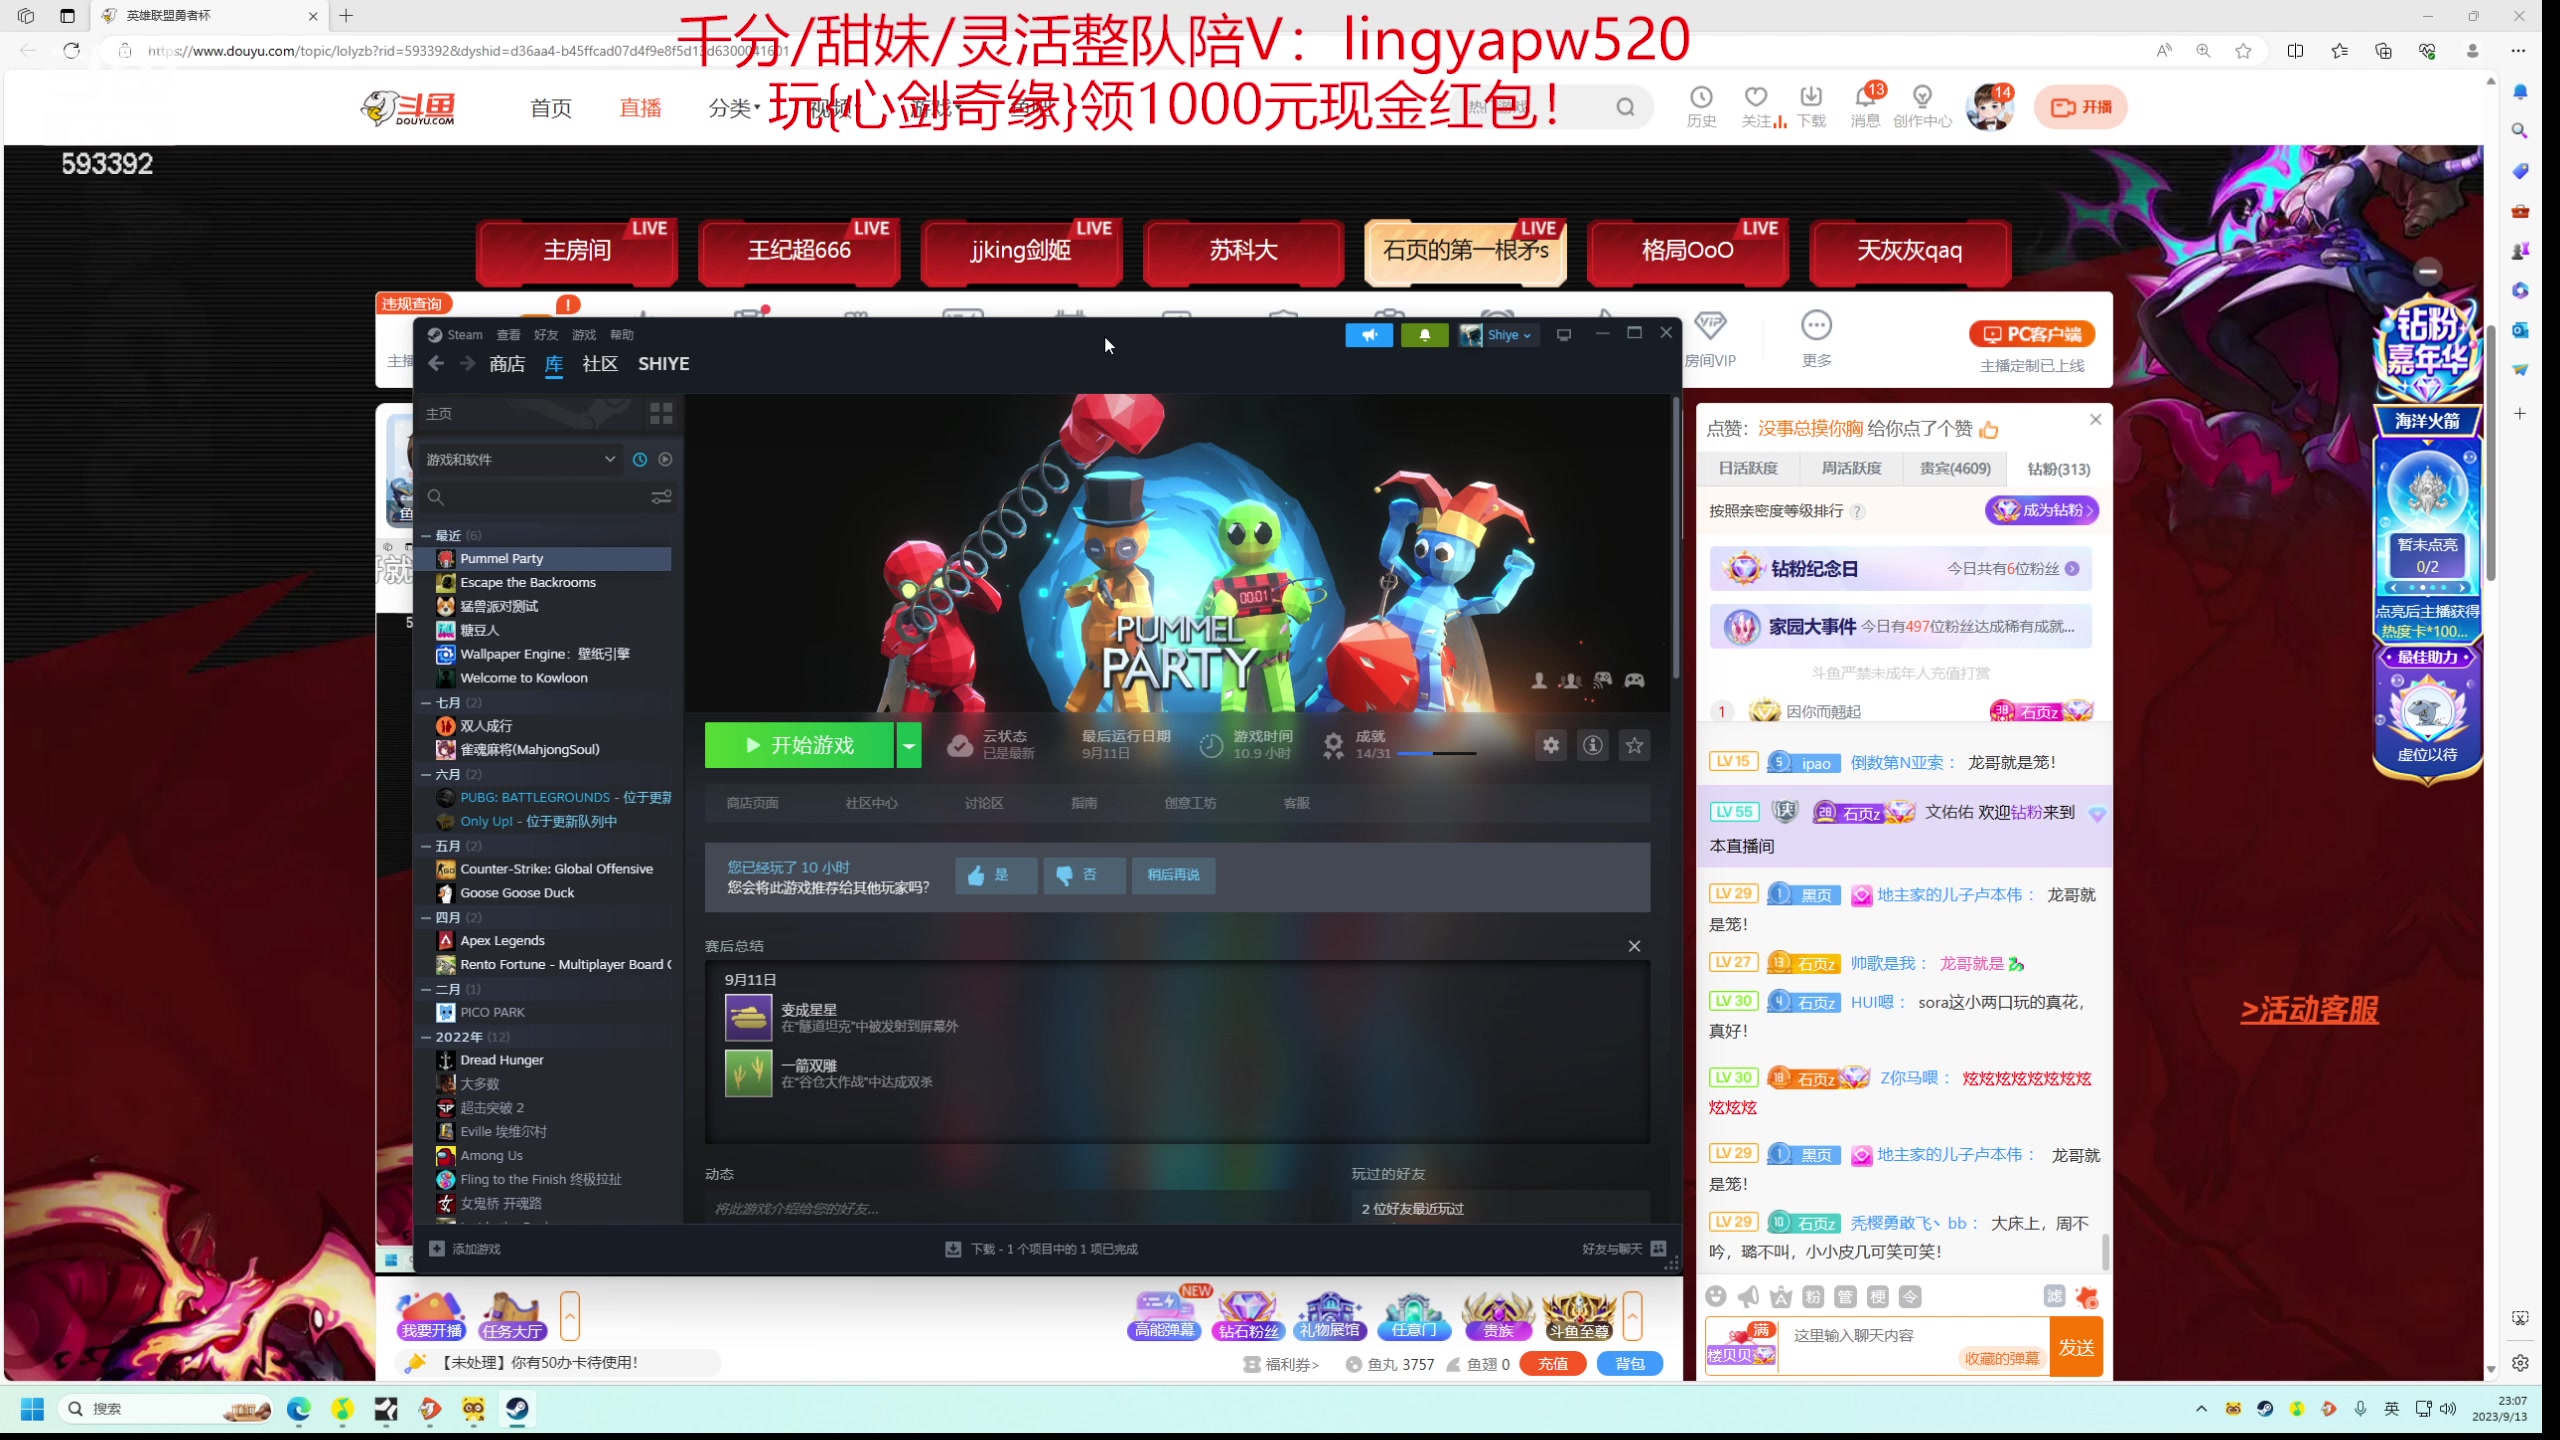Click 充值 recharge button

[1552, 1364]
